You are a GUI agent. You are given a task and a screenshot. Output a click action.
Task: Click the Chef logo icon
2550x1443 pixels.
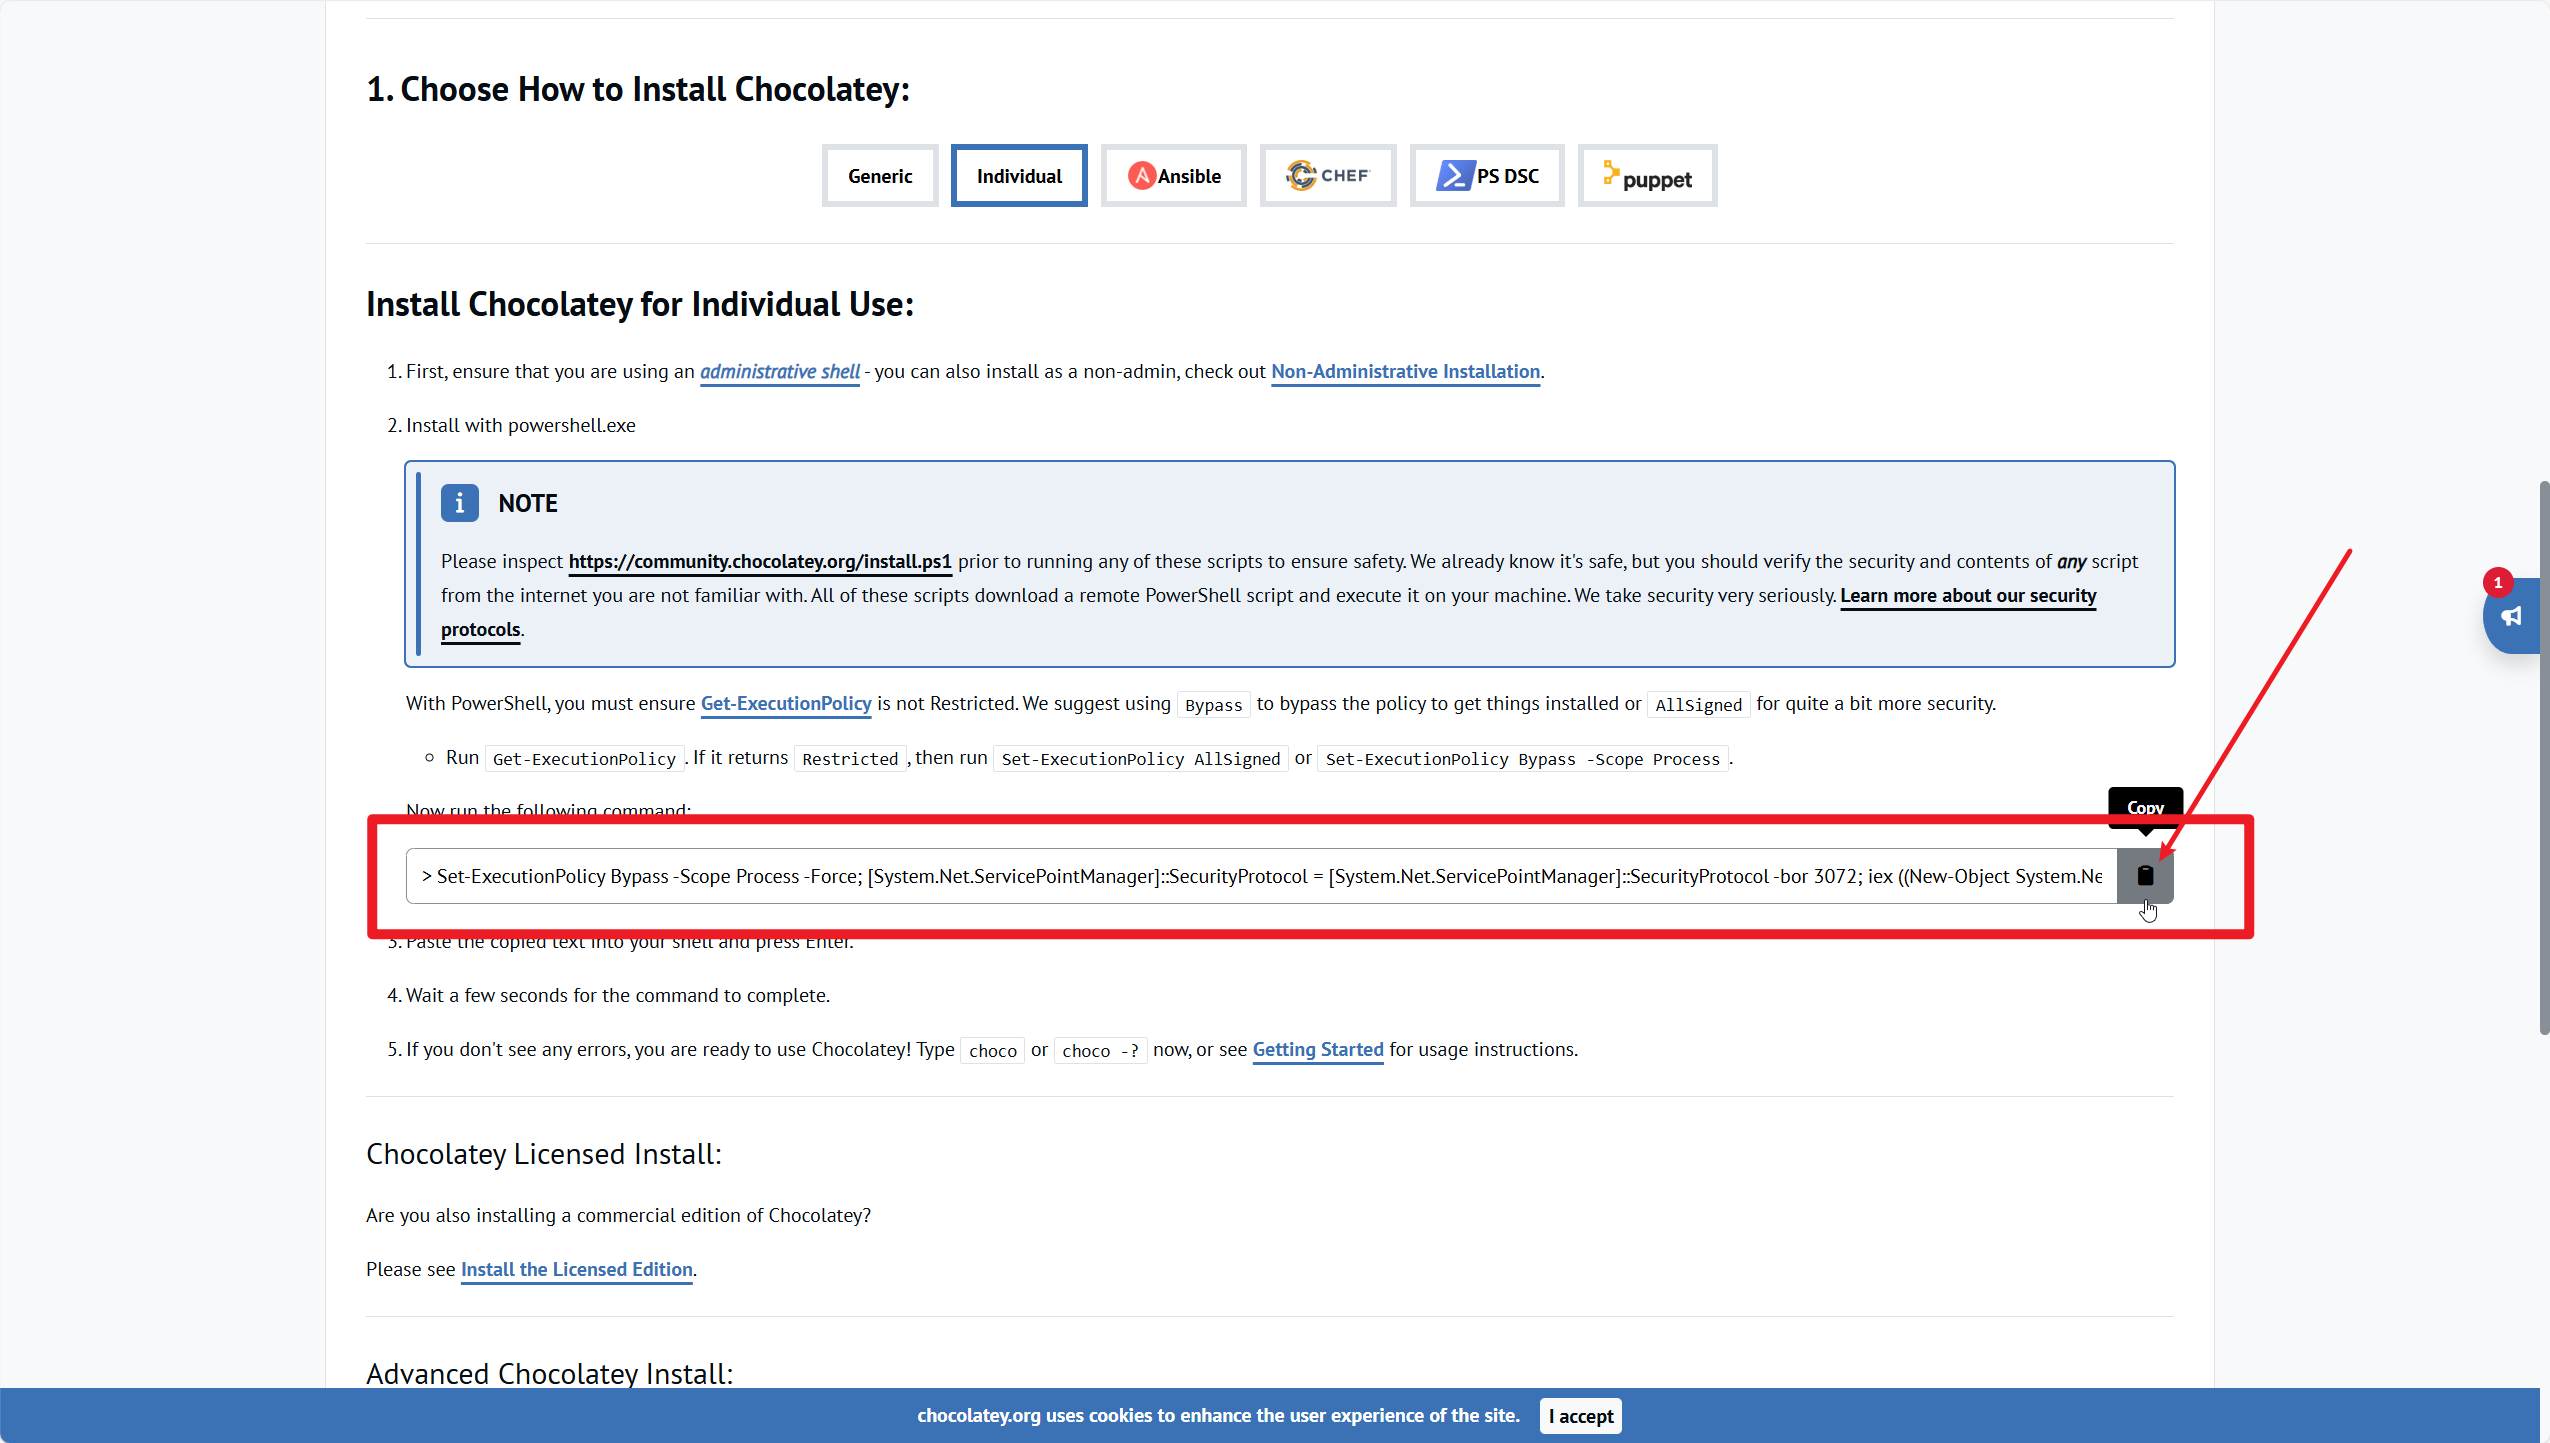[1300, 176]
